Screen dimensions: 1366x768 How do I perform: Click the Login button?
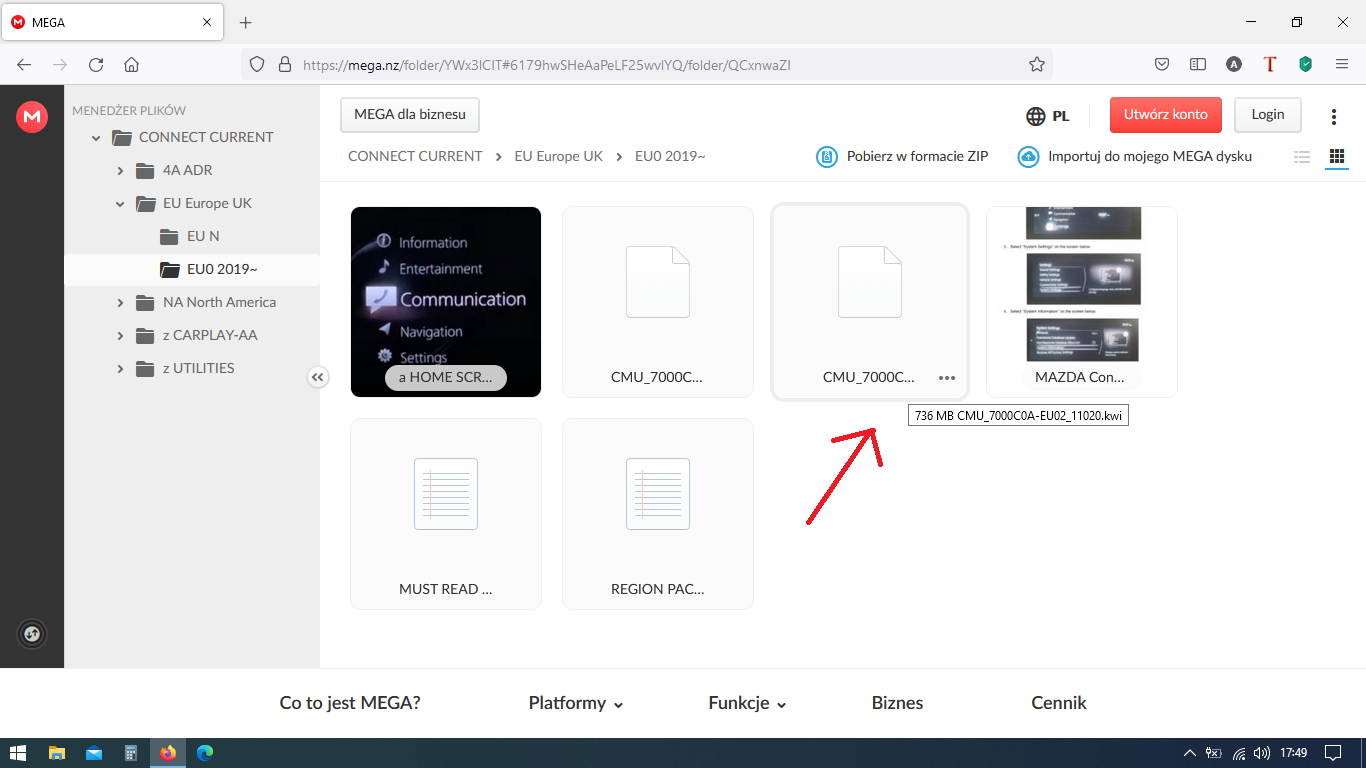[x=1267, y=114]
